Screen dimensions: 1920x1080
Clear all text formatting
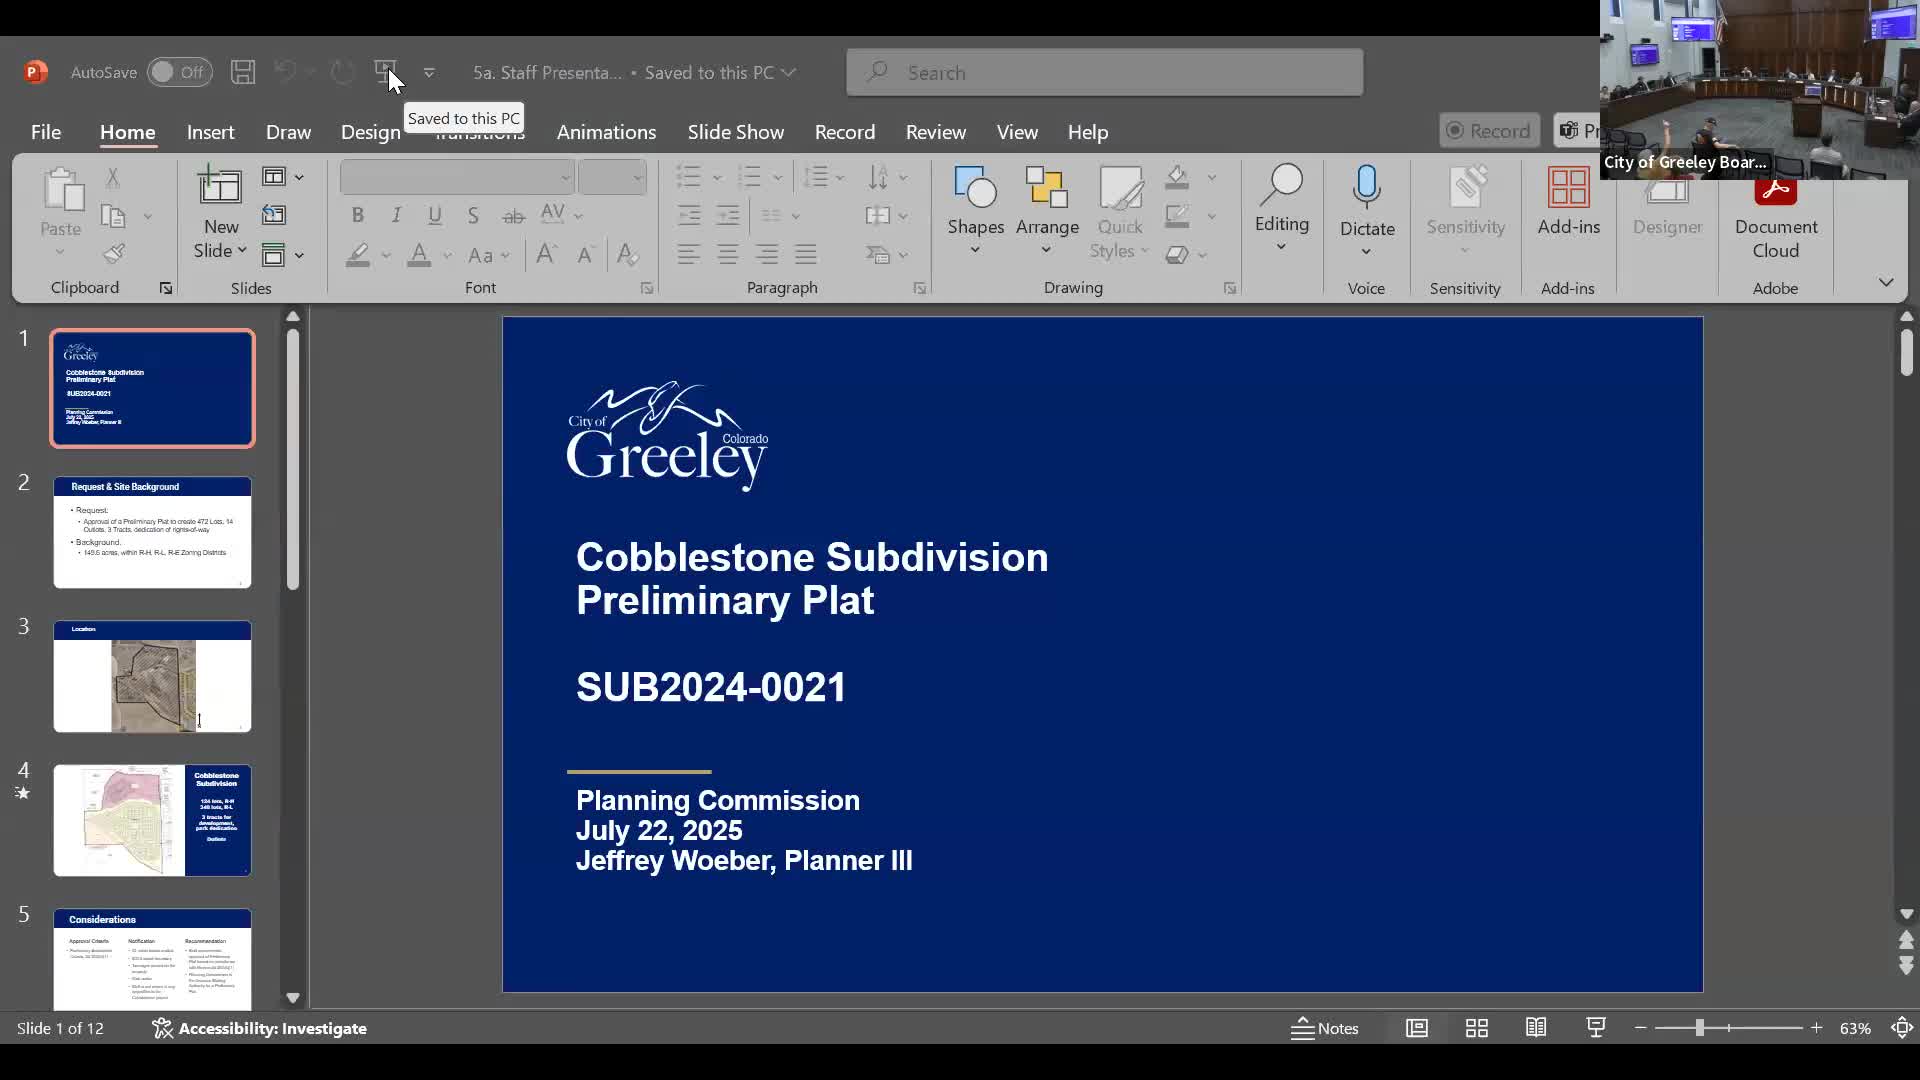[x=627, y=255]
